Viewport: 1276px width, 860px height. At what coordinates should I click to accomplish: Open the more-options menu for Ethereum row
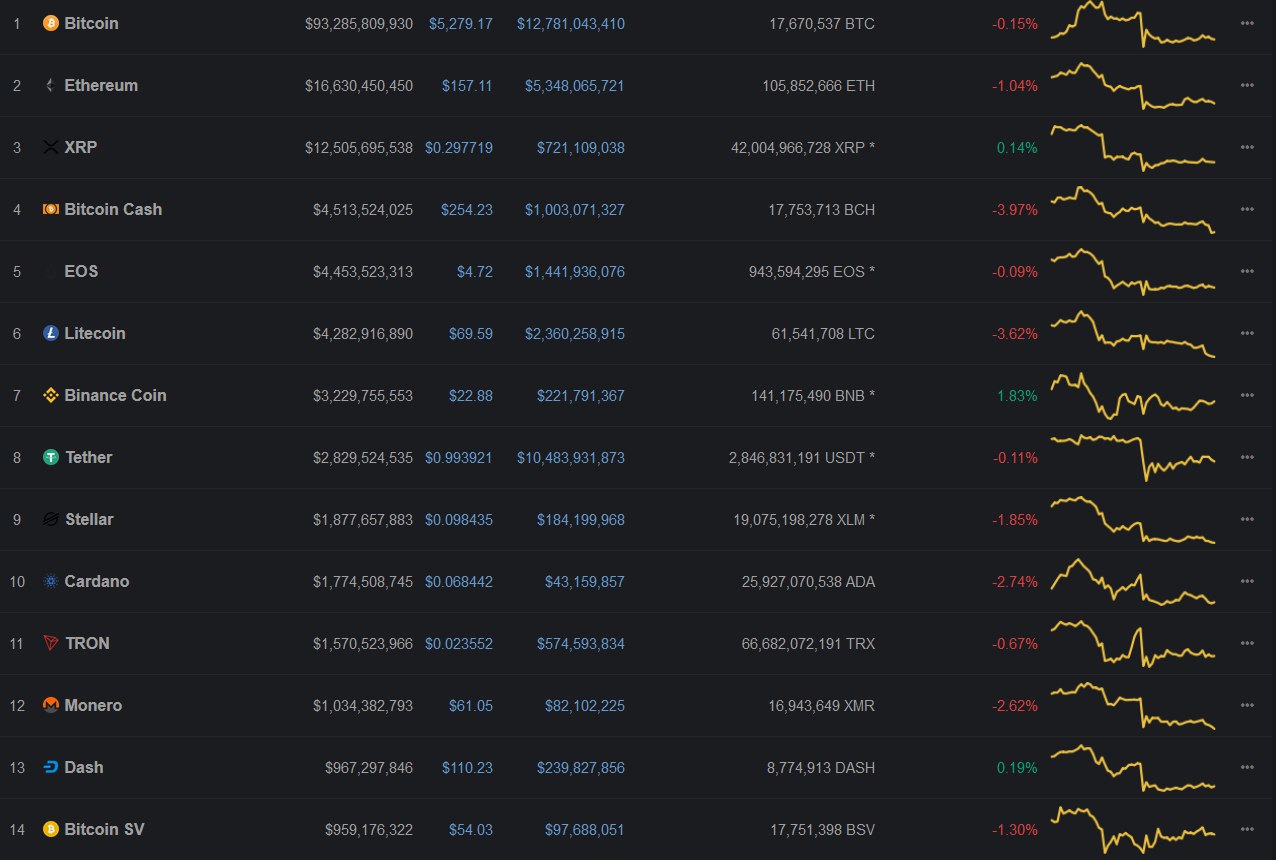[1247, 85]
